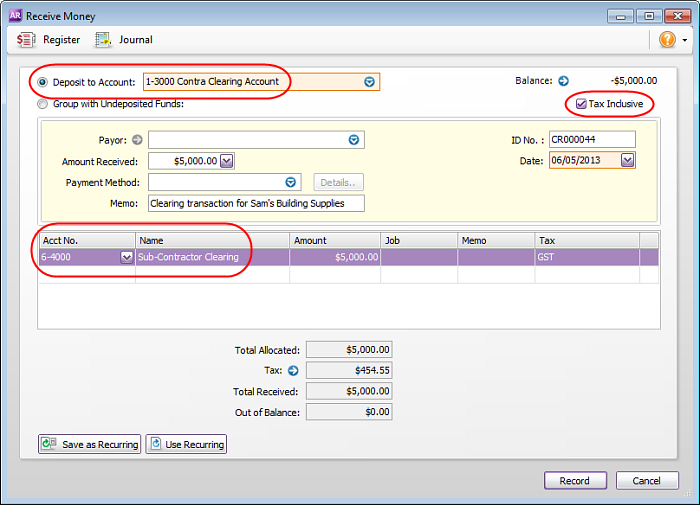Click the Balance zoom arrow icon
Screen dimensions: 700x505
(x=563, y=81)
